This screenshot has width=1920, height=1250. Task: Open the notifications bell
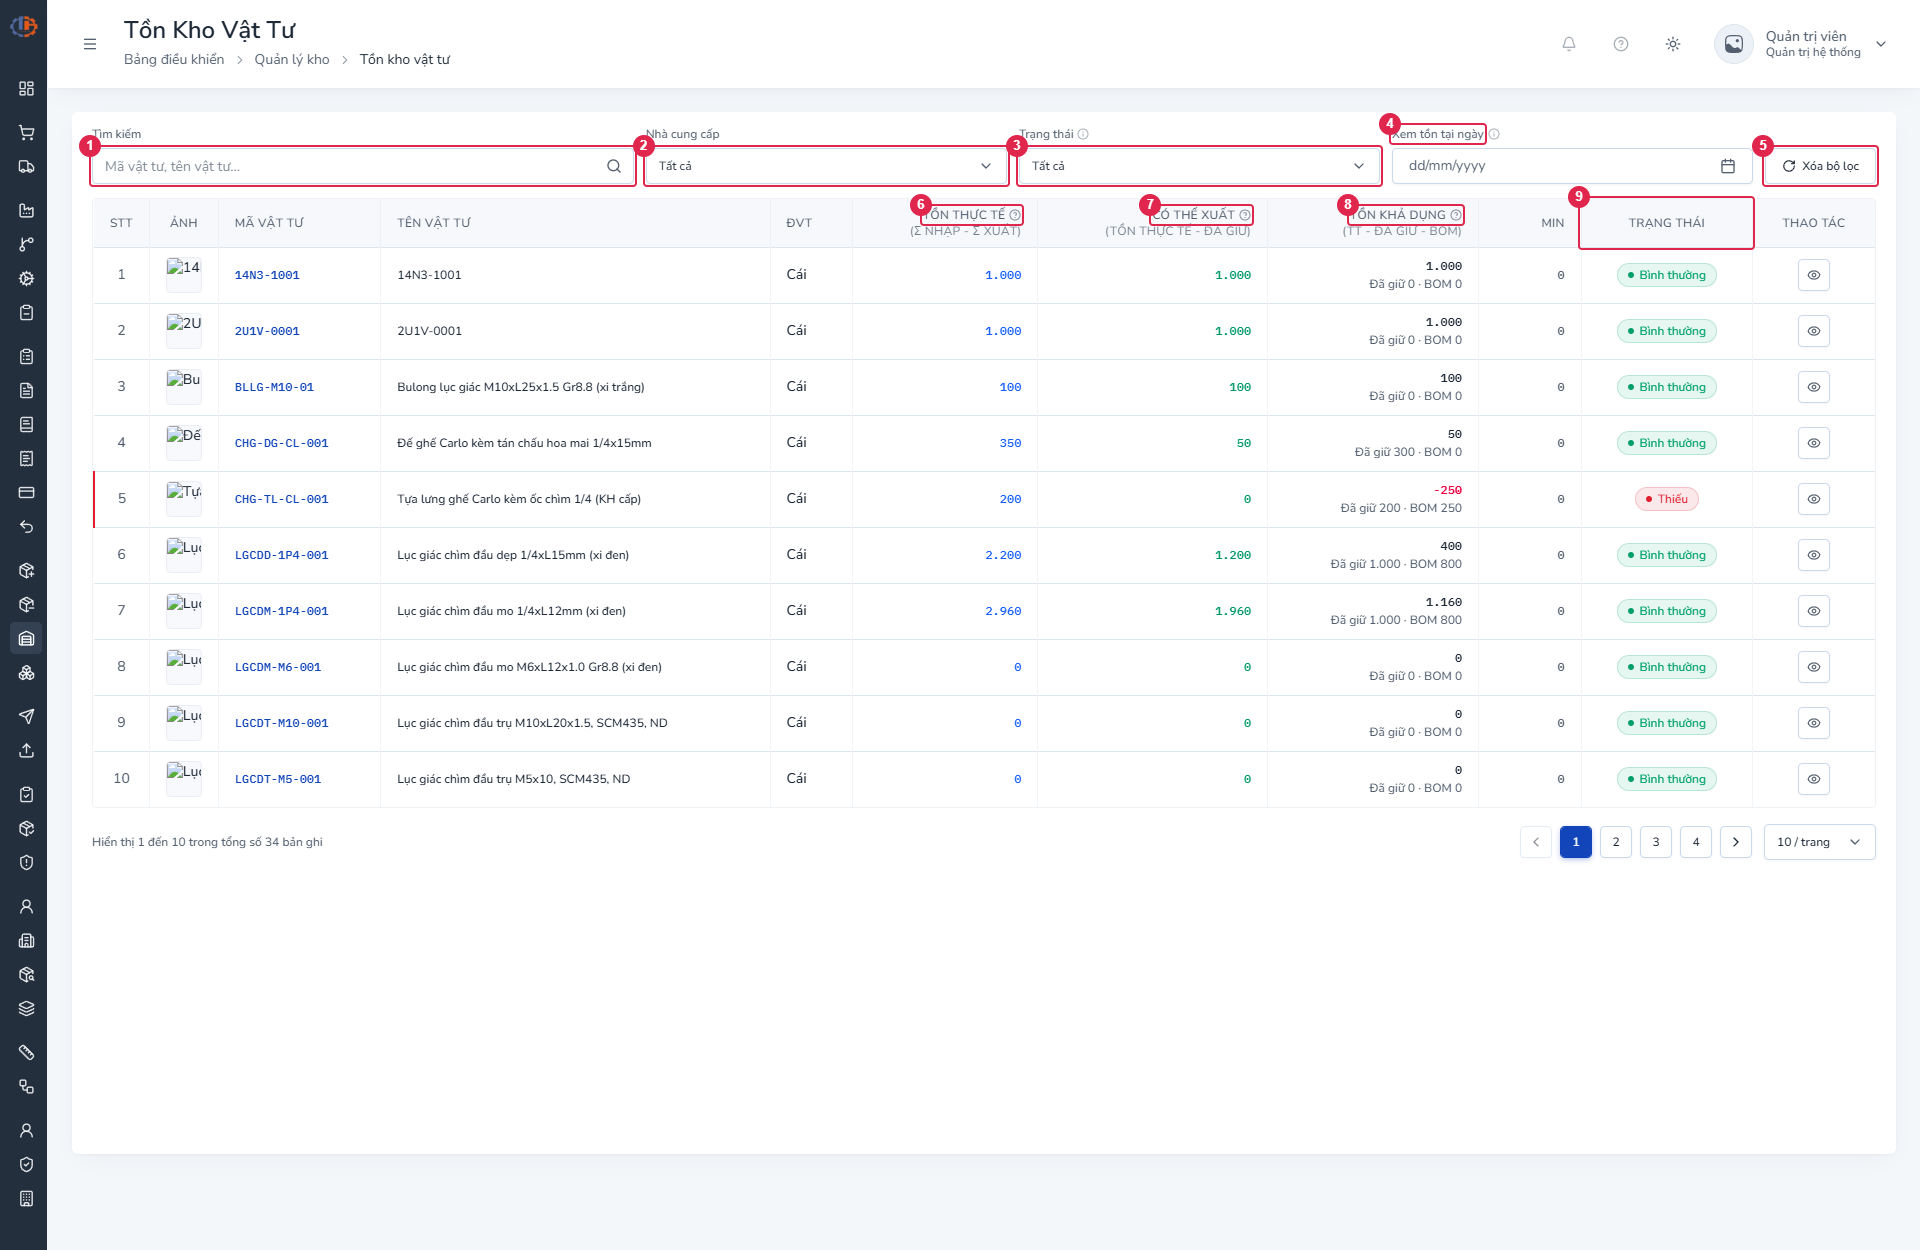tap(1569, 44)
